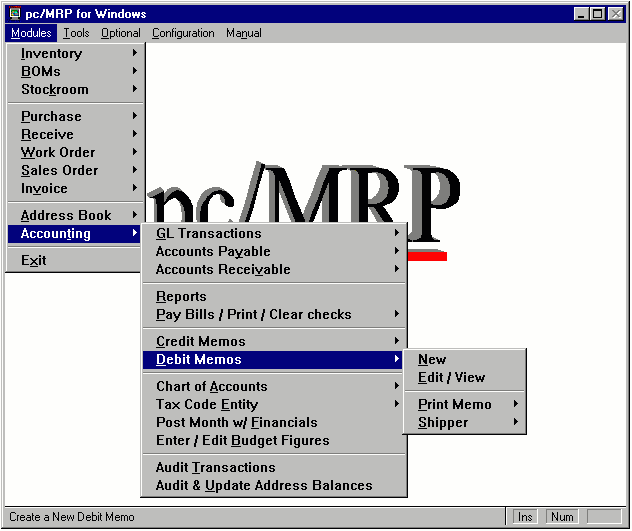
Task: Expand the Purchase submenu
Action: (75, 116)
